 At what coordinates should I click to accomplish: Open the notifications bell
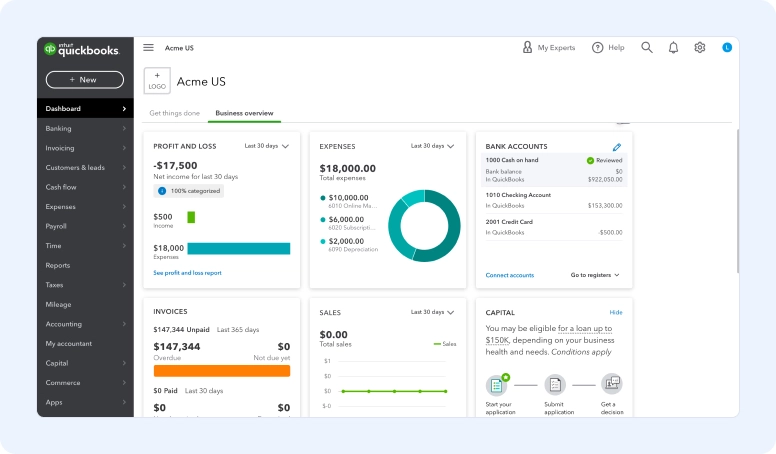pyautogui.click(x=674, y=48)
